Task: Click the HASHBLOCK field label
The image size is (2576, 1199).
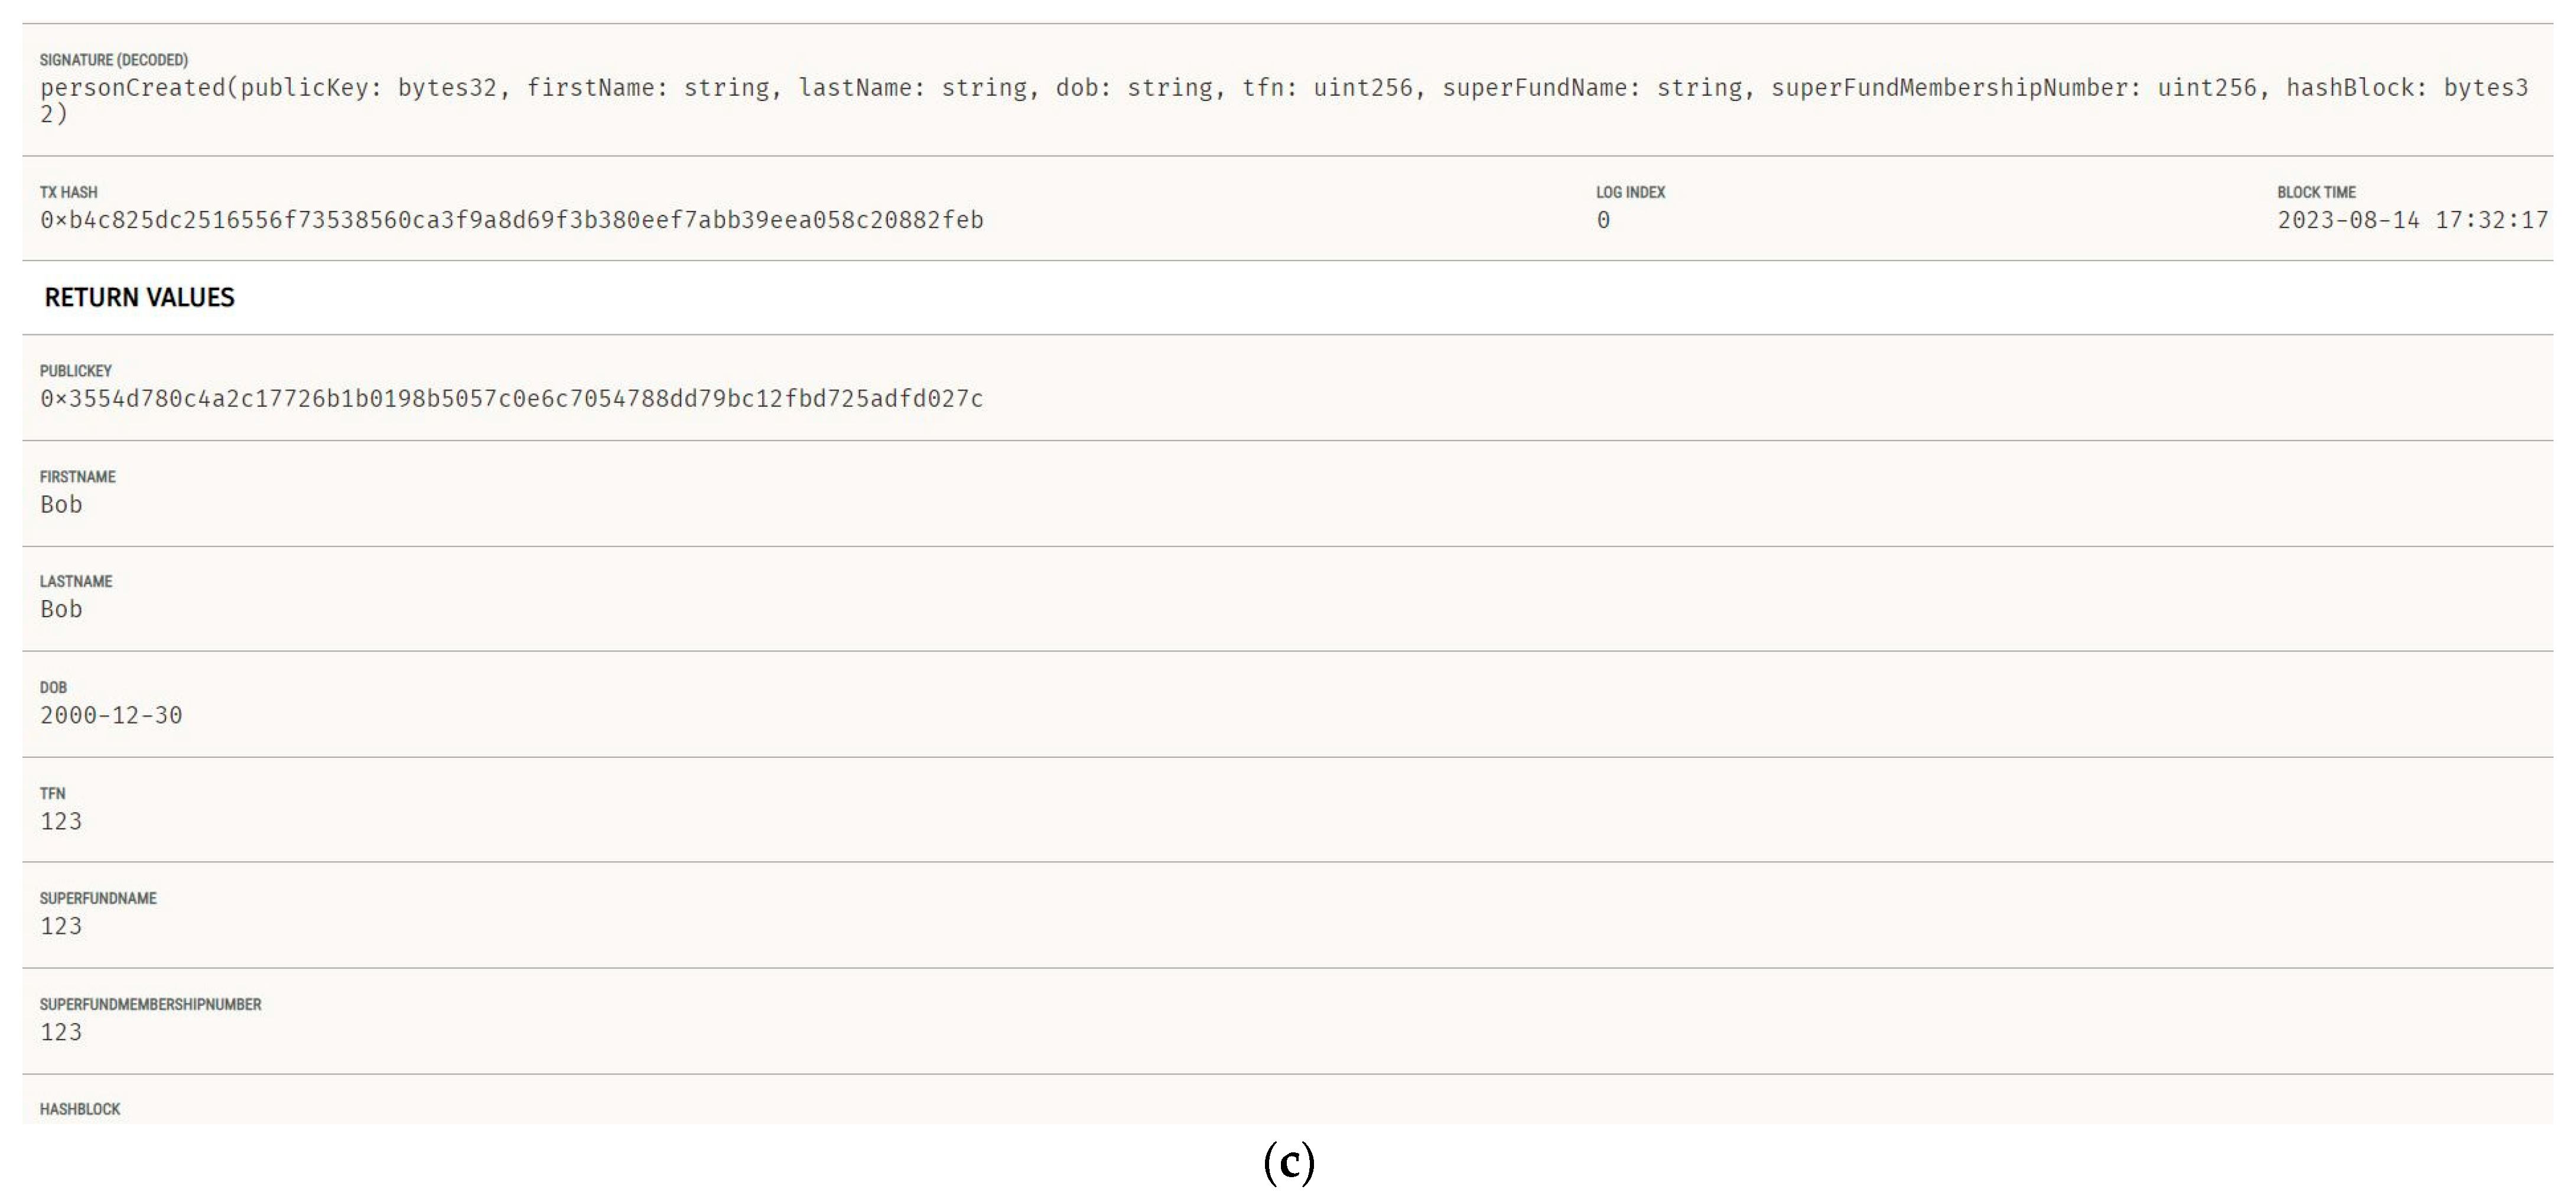Action: pyautogui.click(x=80, y=1109)
